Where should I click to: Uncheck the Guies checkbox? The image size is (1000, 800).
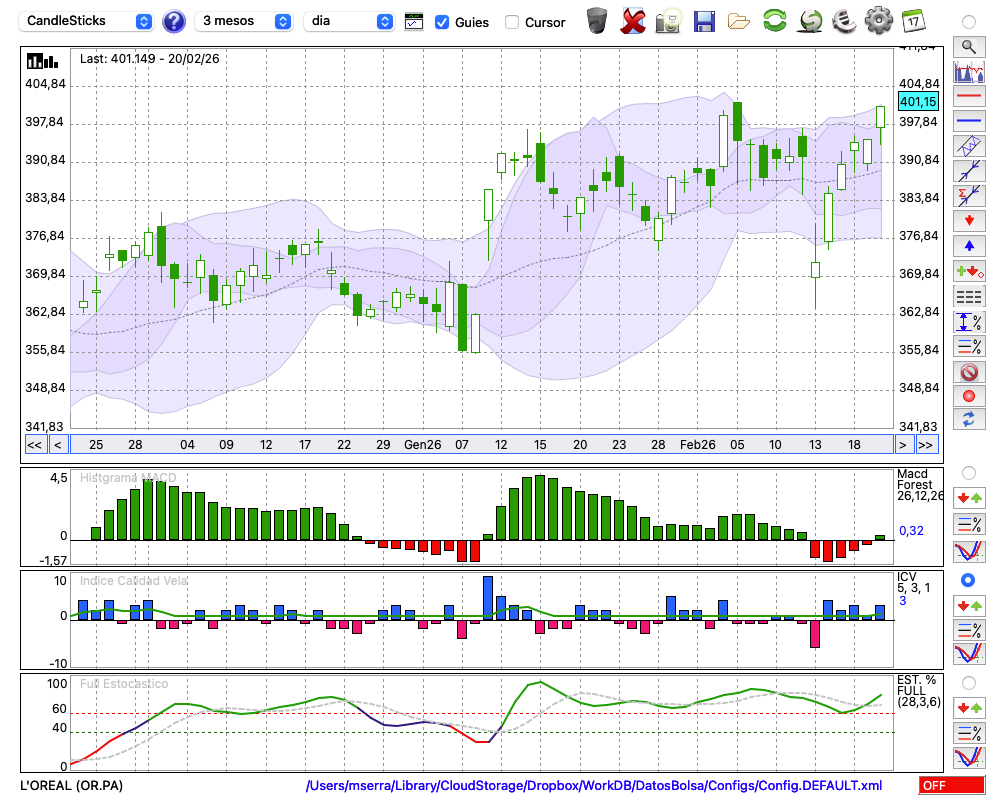(x=442, y=22)
